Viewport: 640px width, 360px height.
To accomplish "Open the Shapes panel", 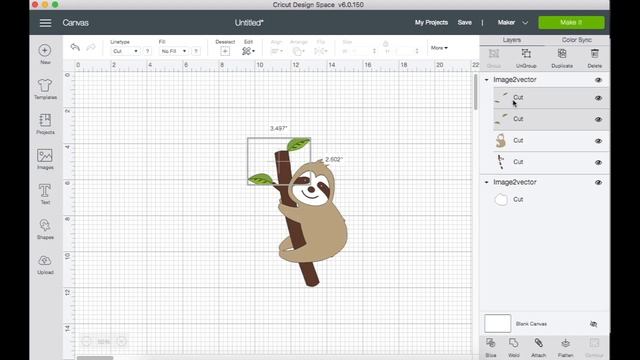I will coord(45,229).
